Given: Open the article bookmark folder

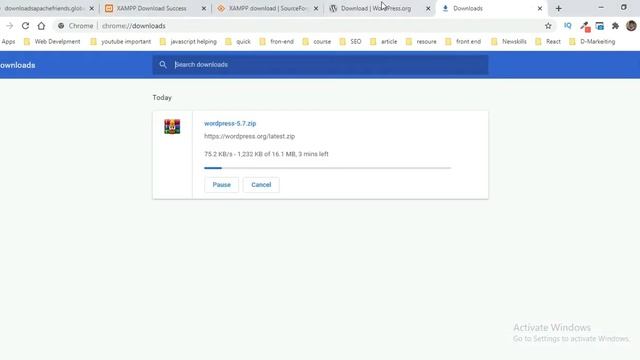Looking at the screenshot, I should coord(384,42).
